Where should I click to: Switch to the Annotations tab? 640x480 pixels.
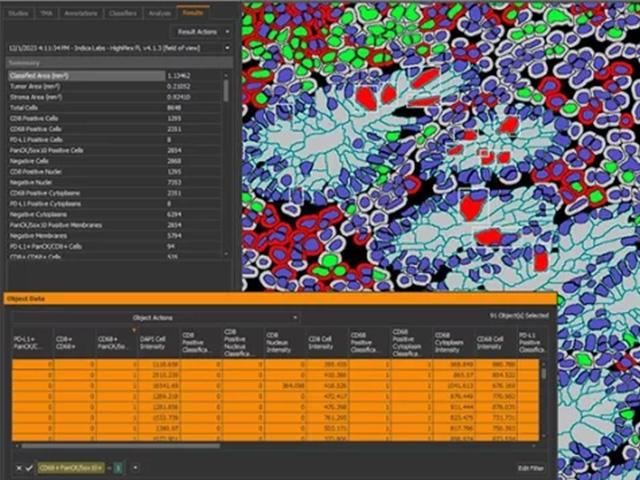80,13
